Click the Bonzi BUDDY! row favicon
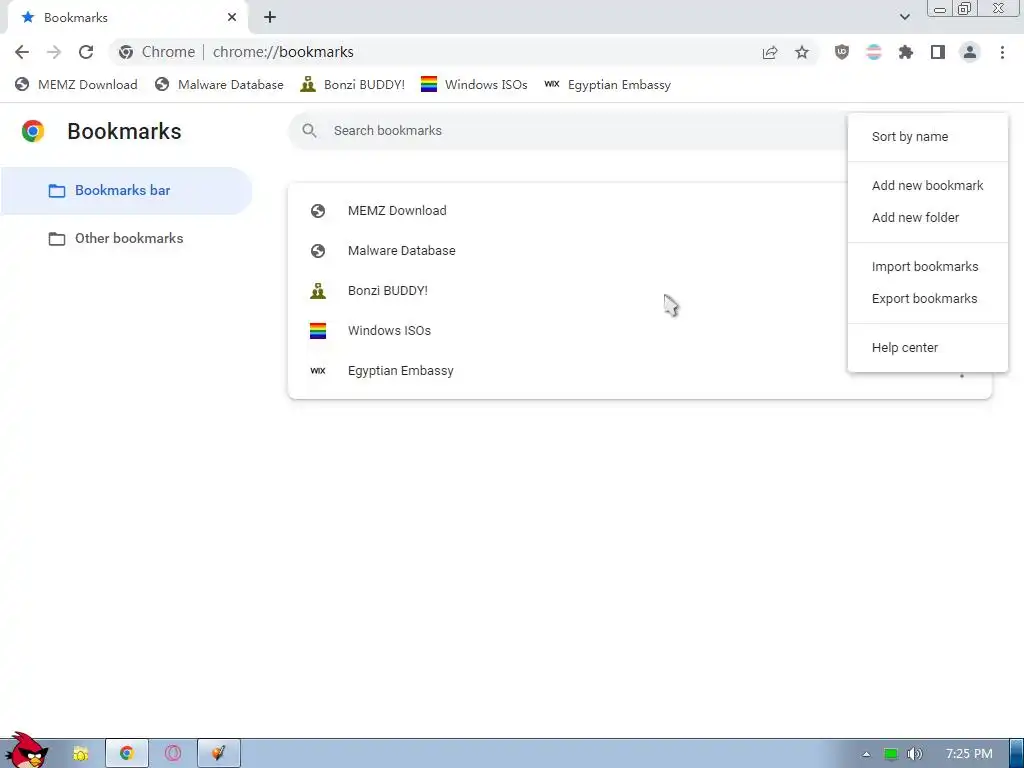Viewport: 1024px width, 768px height. tap(318, 291)
